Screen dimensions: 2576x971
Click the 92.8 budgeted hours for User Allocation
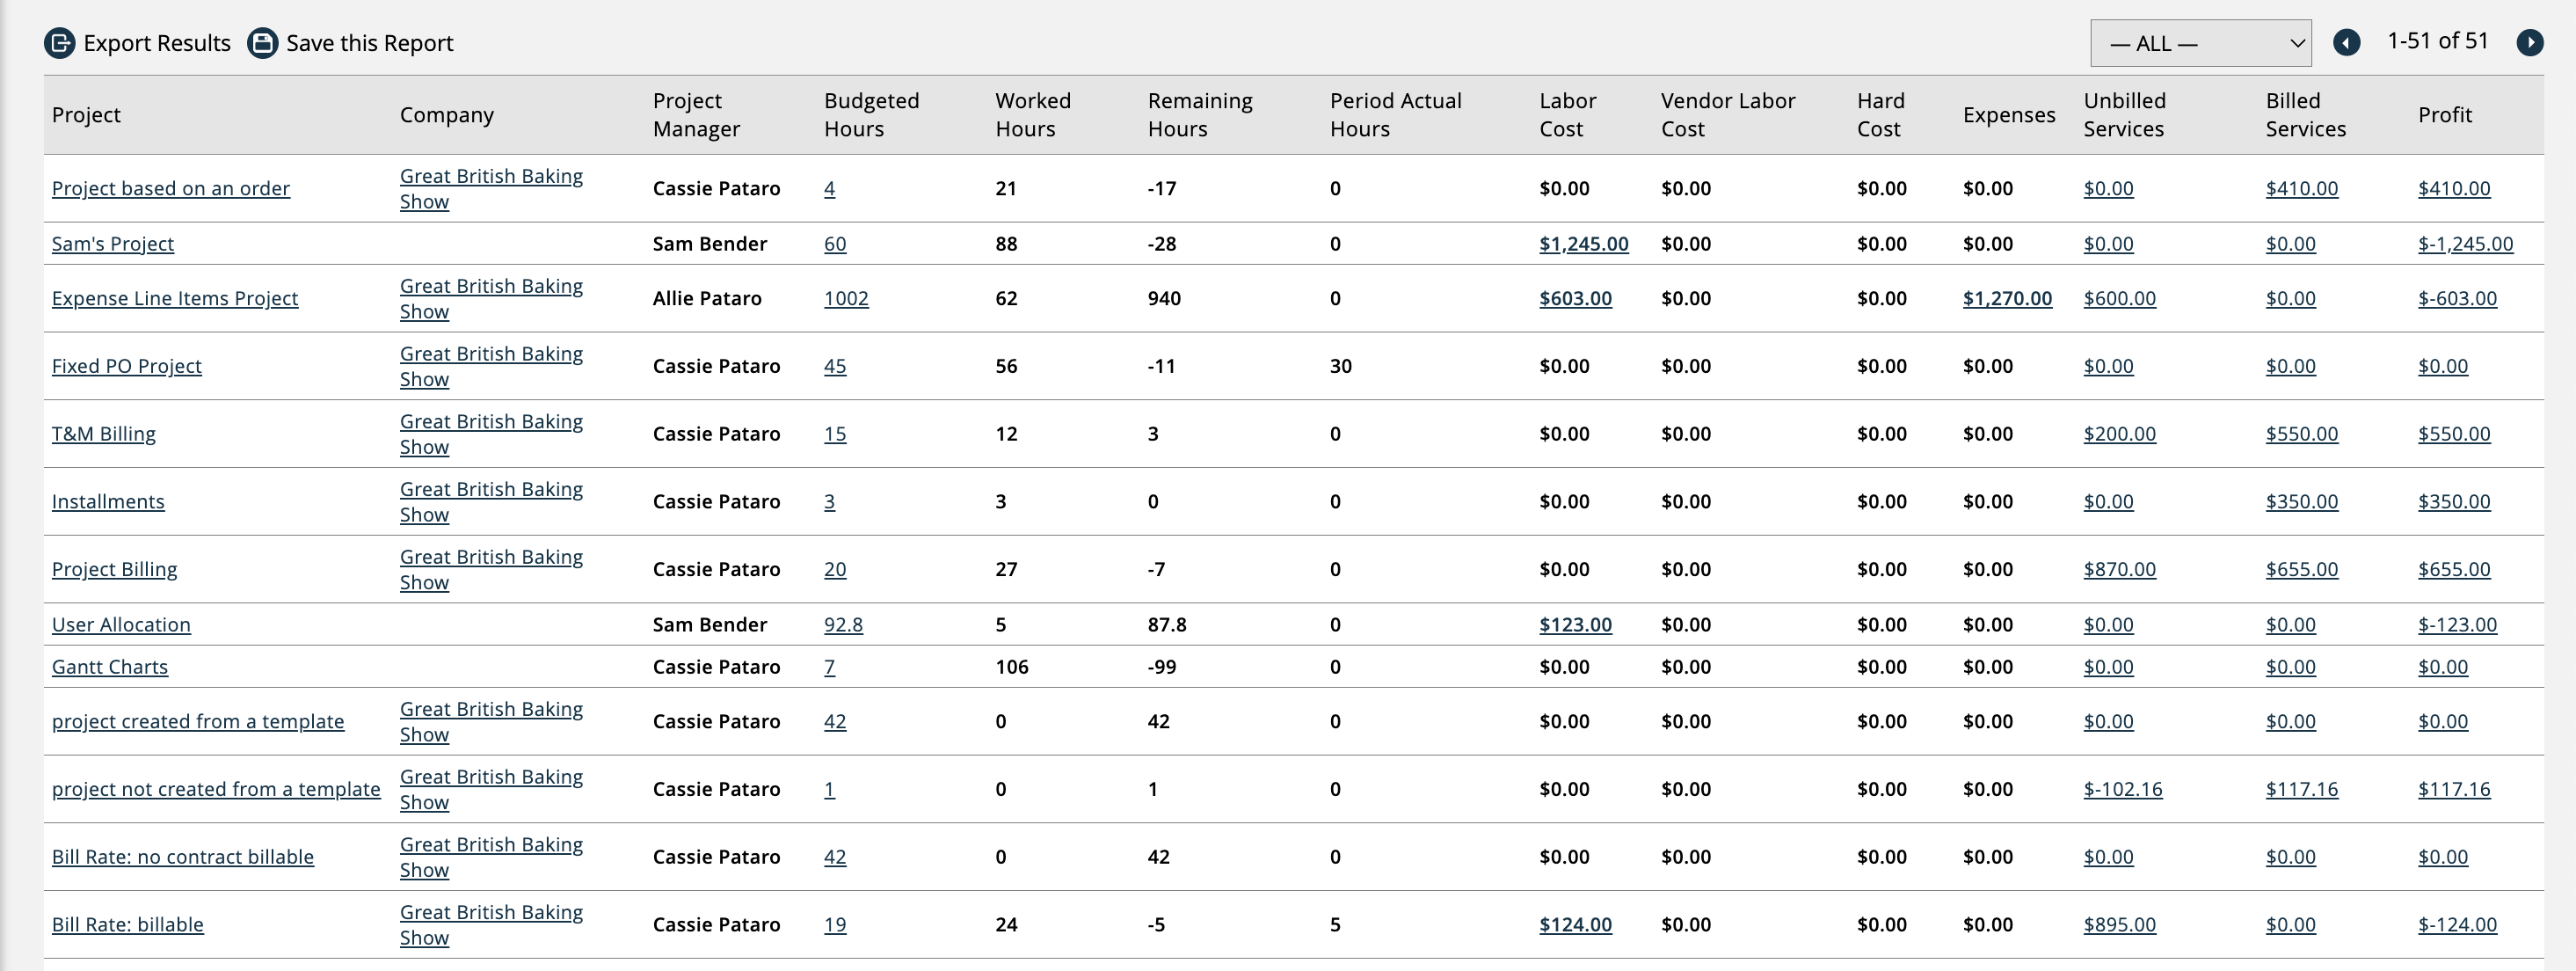[x=844, y=624]
